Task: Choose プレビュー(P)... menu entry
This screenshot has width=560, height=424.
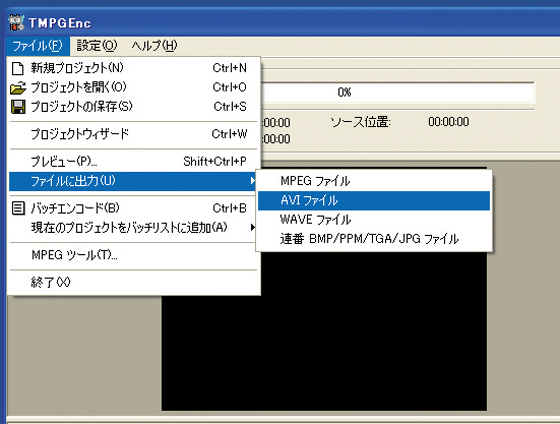Action: tap(133, 161)
